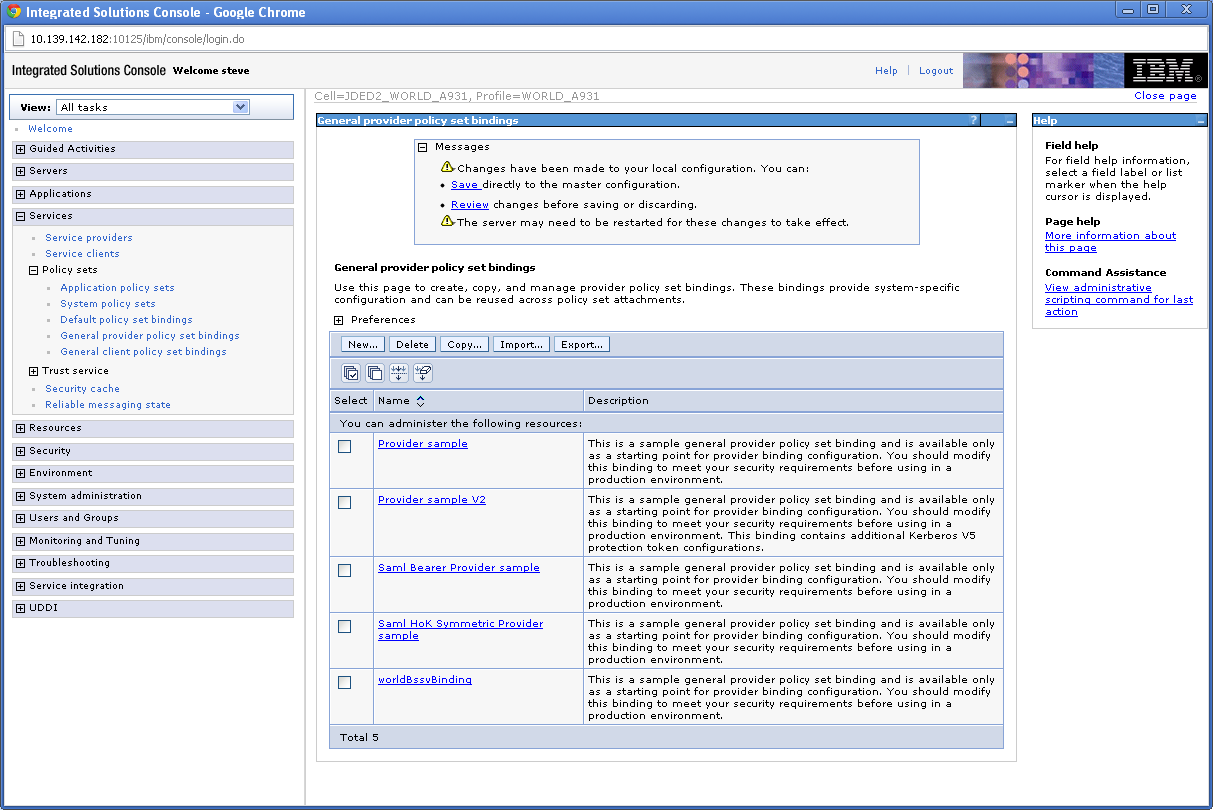Open the Provider sample V2 link
The width and height of the screenshot is (1213, 810).
(x=432, y=500)
